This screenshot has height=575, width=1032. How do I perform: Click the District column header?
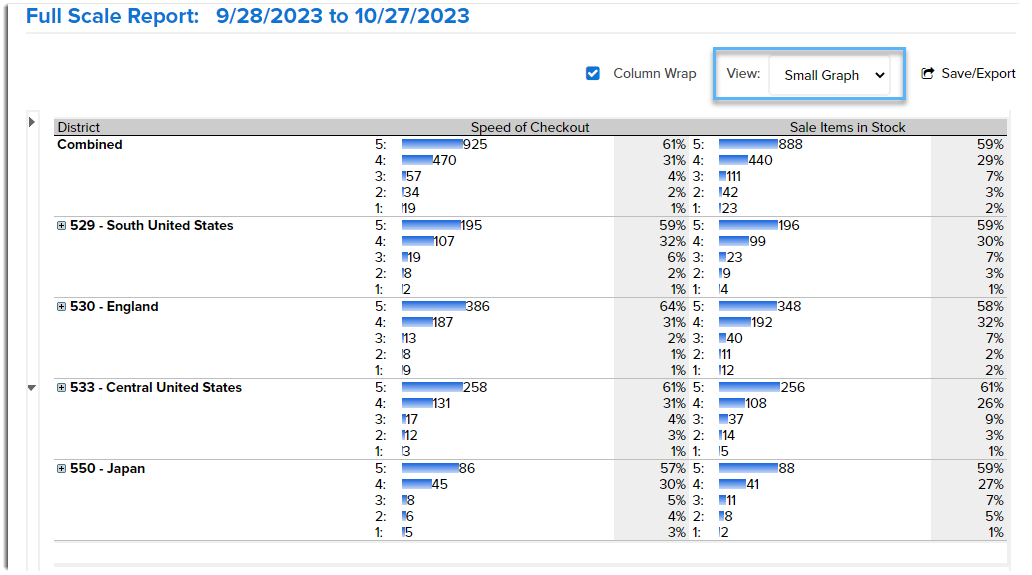(78, 127)
